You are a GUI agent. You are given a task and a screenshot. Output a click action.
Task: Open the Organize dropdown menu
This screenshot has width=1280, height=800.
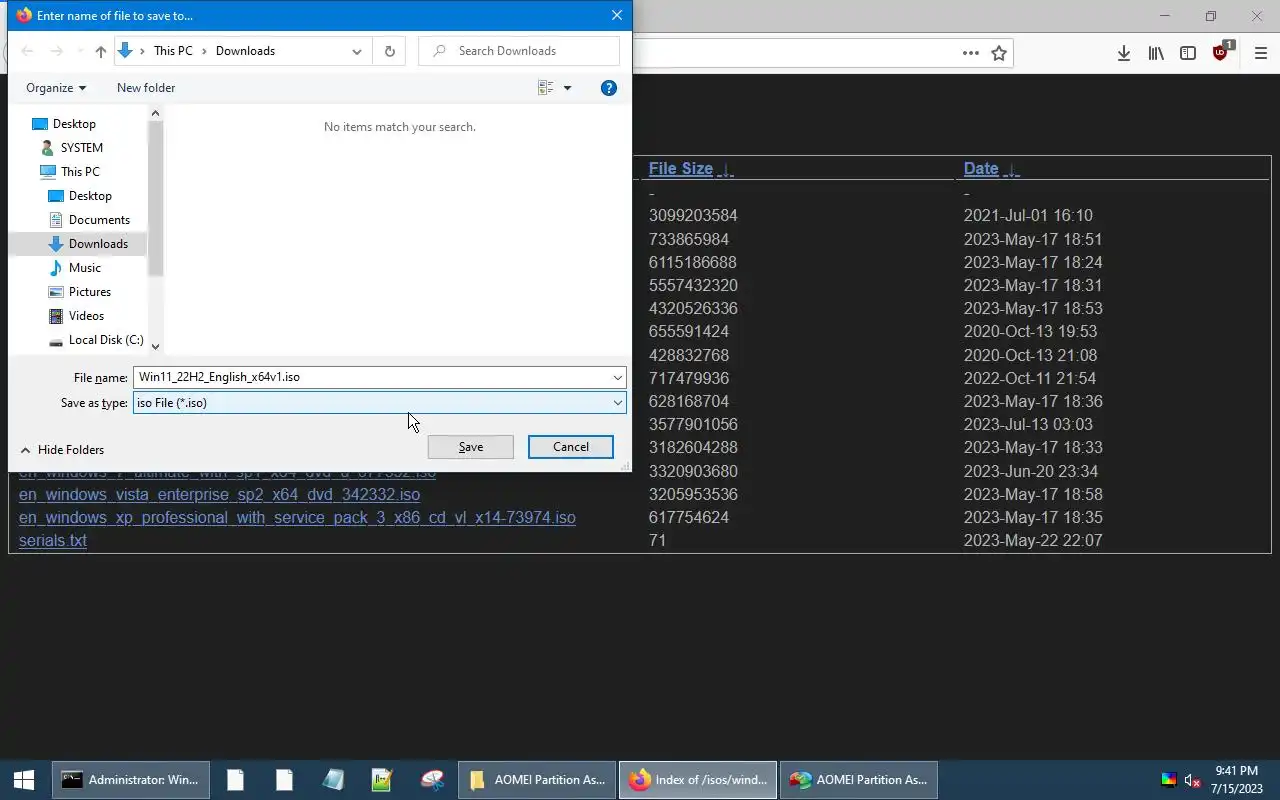tap(56, 88)
